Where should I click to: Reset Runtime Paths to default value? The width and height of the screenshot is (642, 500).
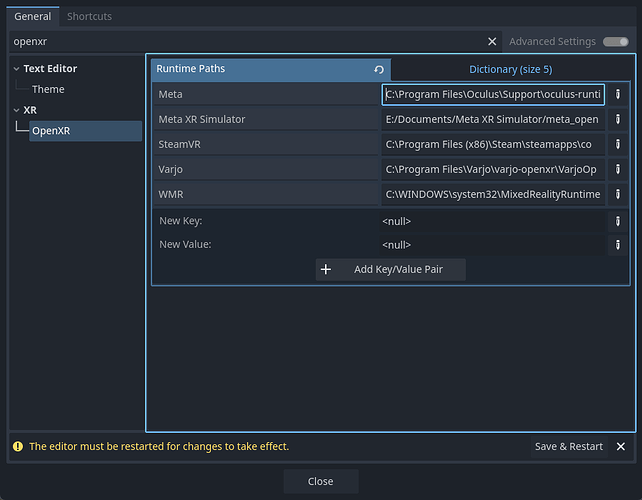(379, 70)
